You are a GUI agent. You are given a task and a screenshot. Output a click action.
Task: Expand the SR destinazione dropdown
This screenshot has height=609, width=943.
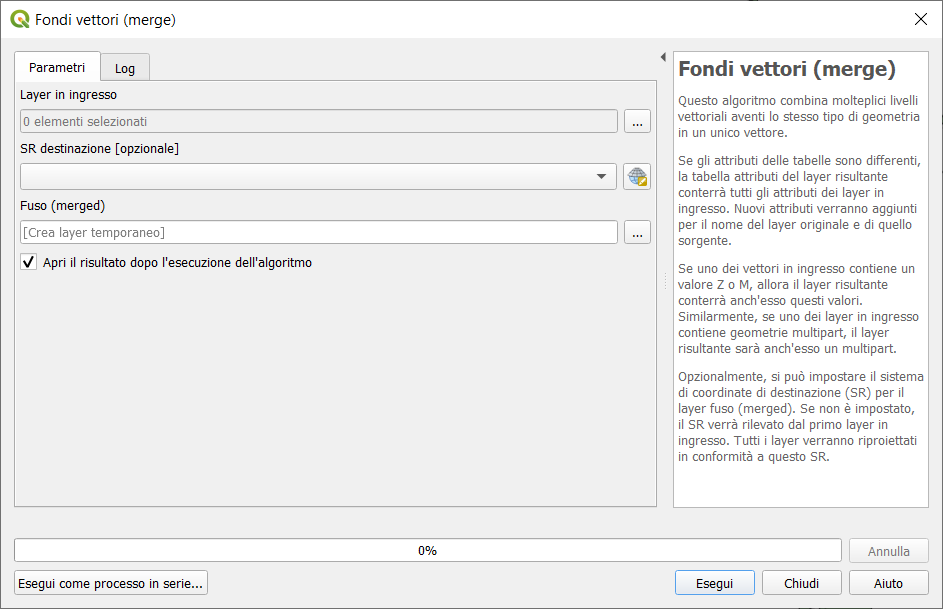coord(601,177)
